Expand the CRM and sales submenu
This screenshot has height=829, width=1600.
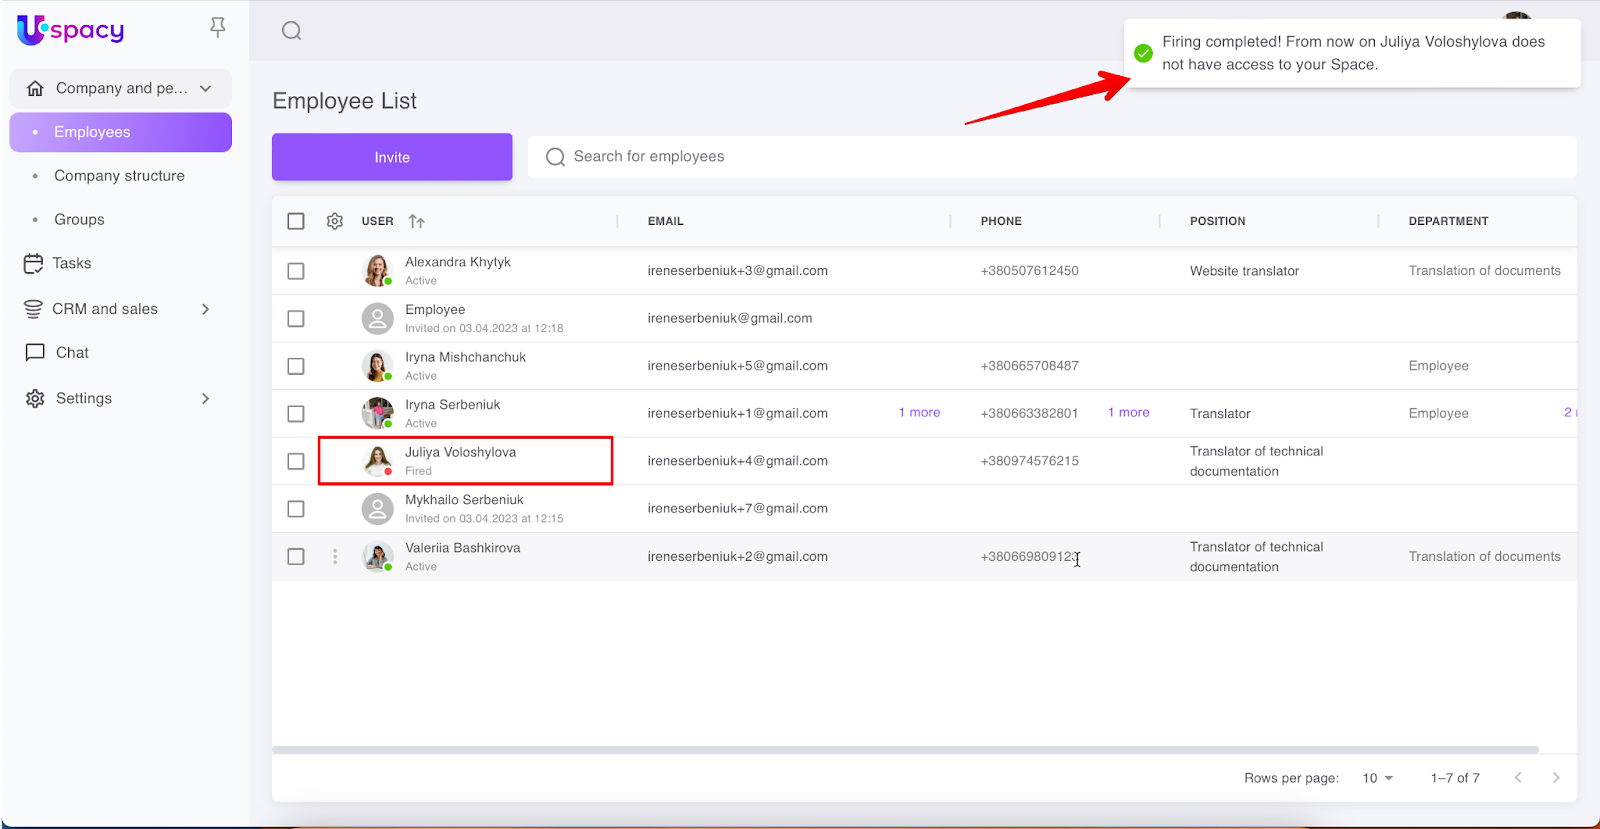[x=206, y=309]
